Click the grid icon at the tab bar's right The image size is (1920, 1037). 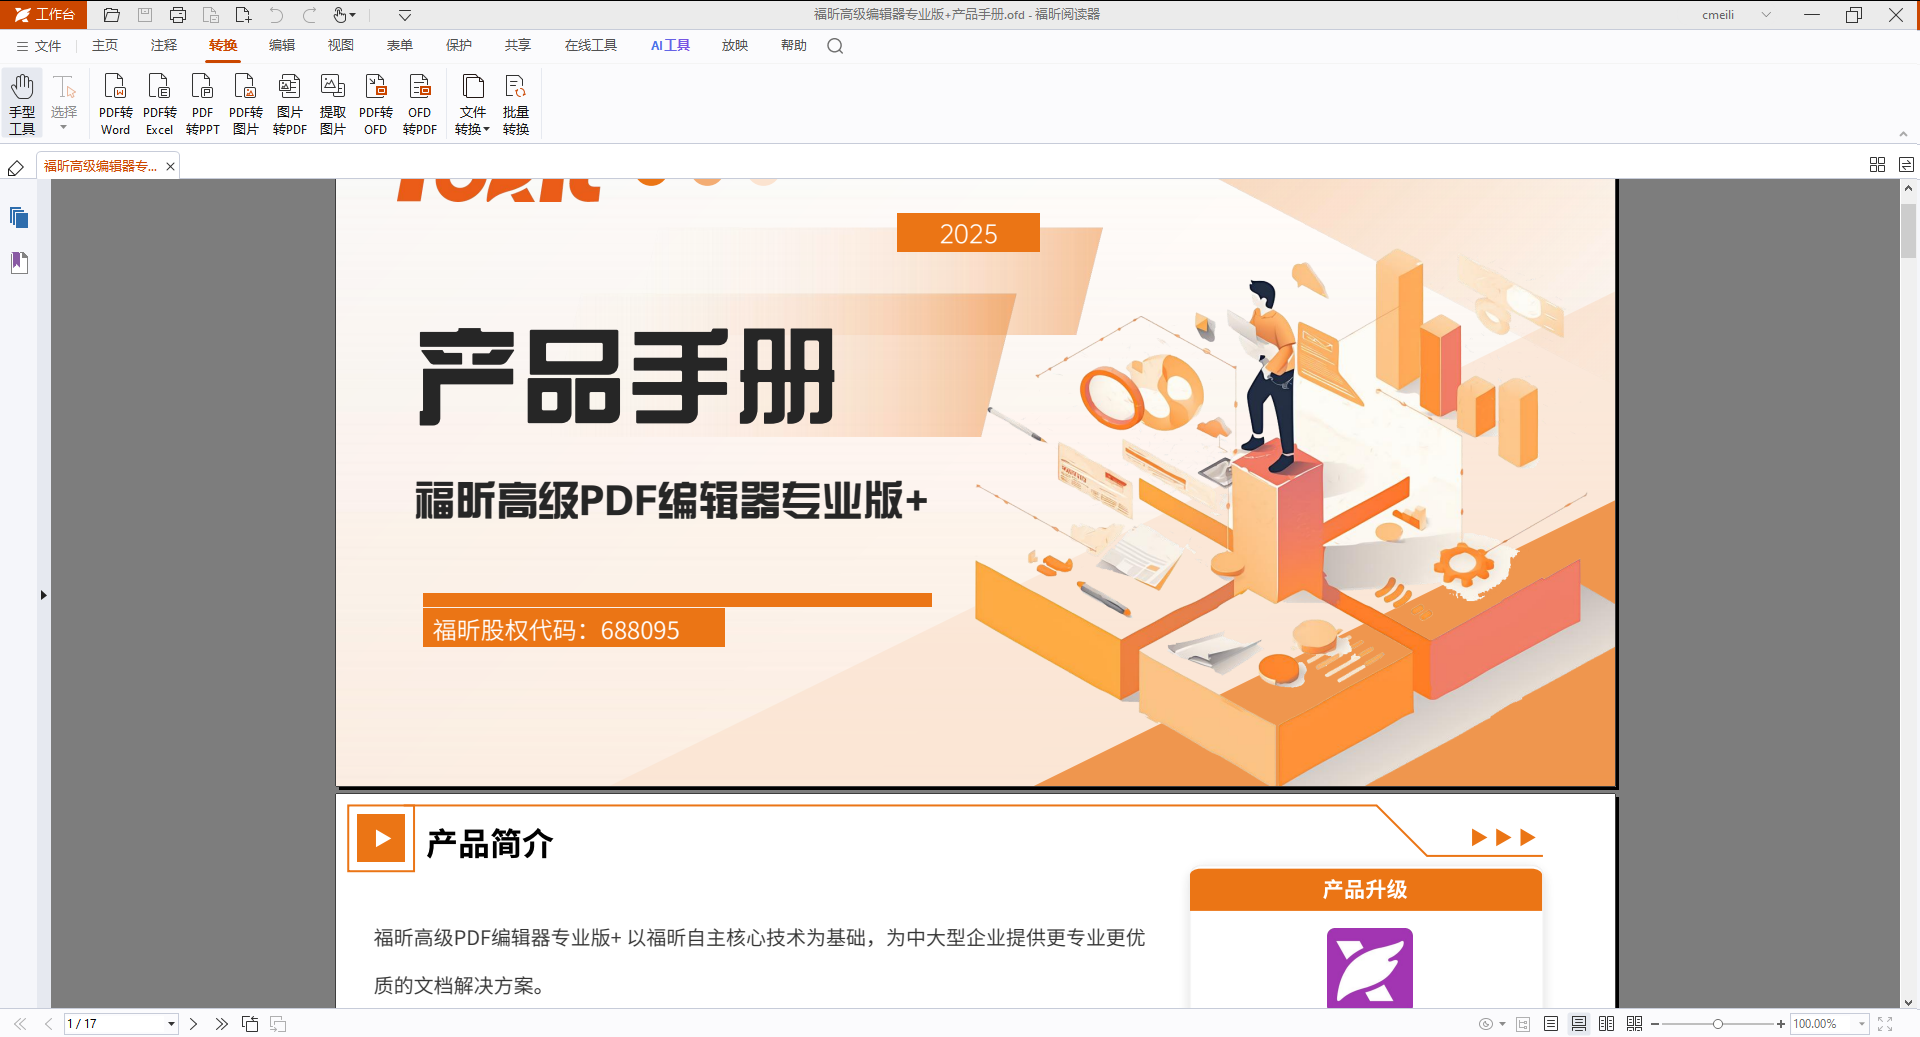[1877, 165]
